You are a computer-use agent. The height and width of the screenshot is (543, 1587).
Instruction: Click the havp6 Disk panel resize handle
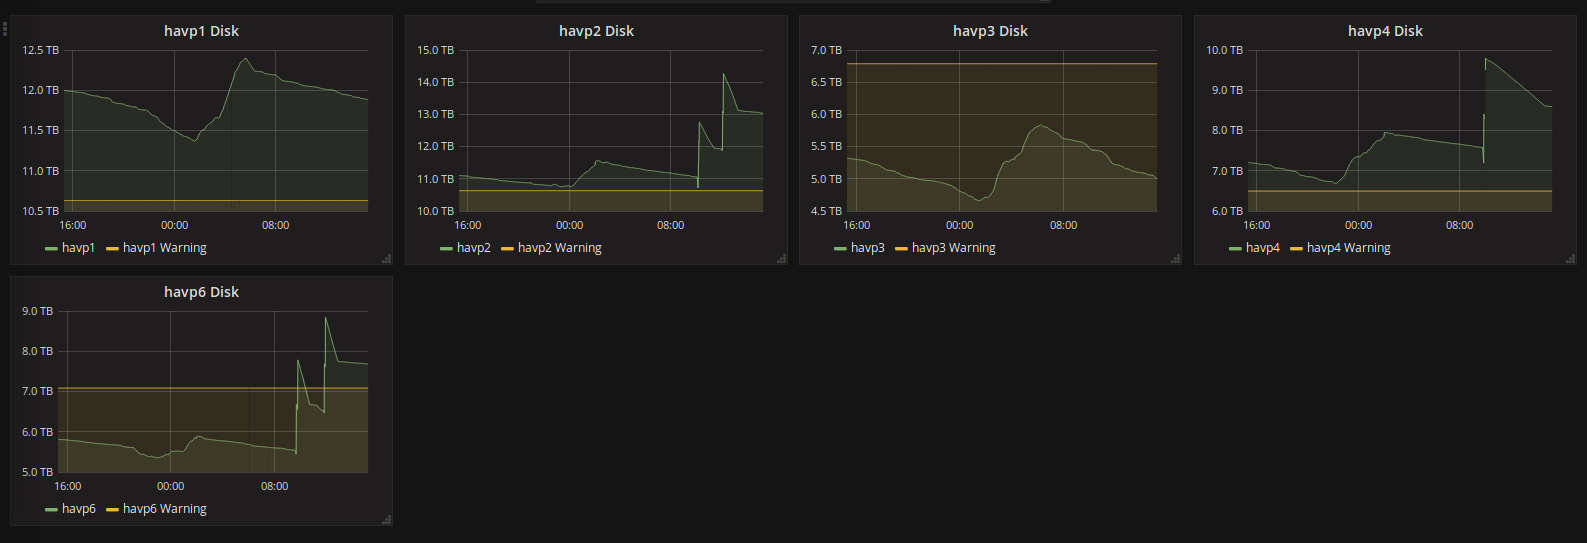(386, 519)
